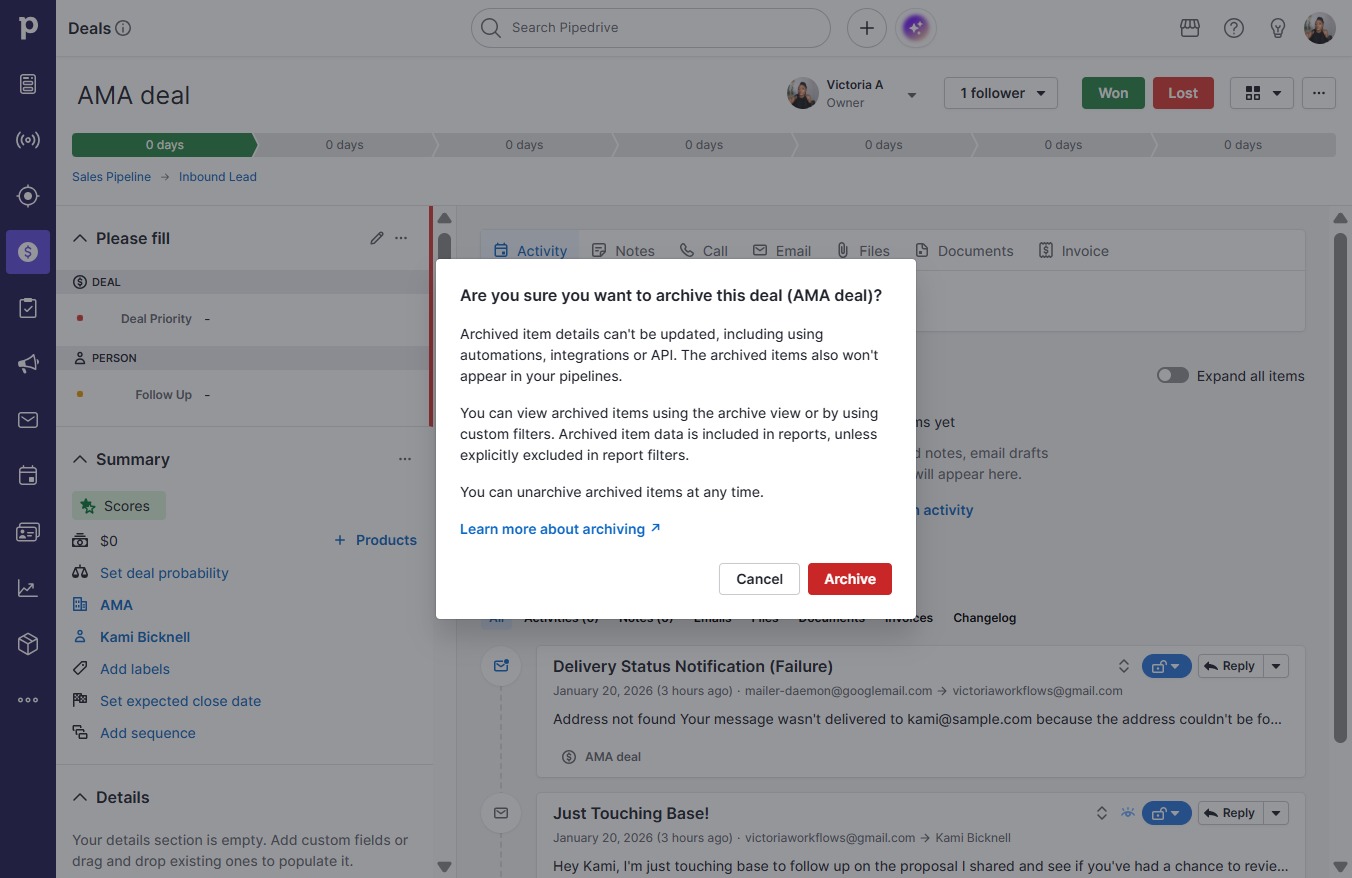The height and width of the screenshot is (878, 1352).
Task: Select the last pipeline stage segment
Action: coord(1243,145)
